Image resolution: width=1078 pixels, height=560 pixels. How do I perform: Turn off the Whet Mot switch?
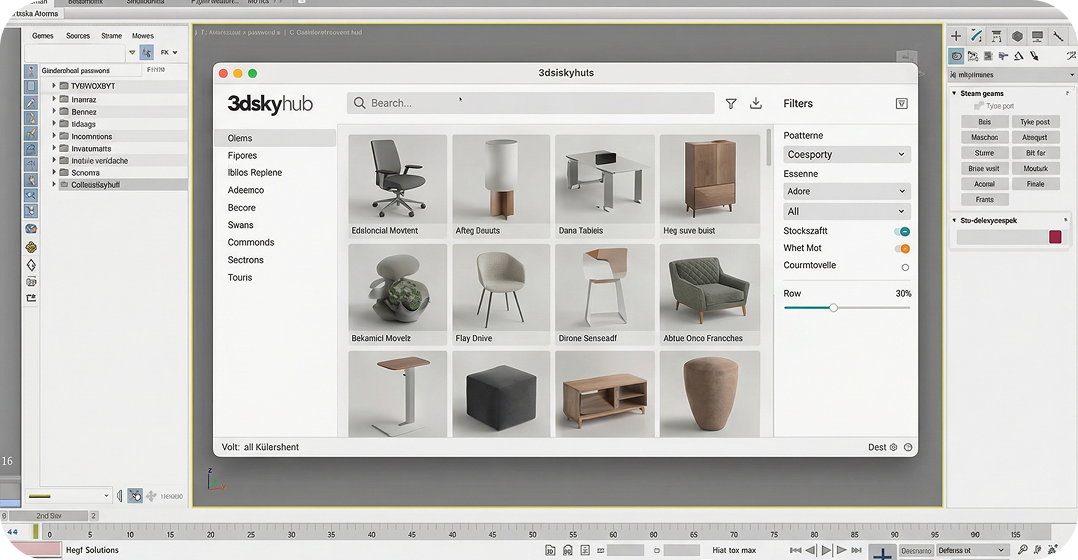coord(903,249)
